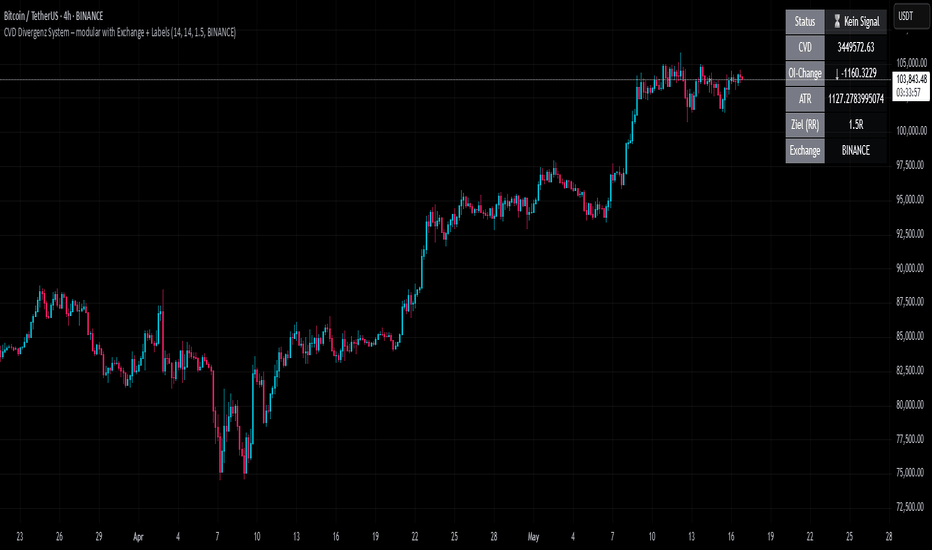
Task: Click the 72,500.00 price axis label
Action: tap(910, 507)
